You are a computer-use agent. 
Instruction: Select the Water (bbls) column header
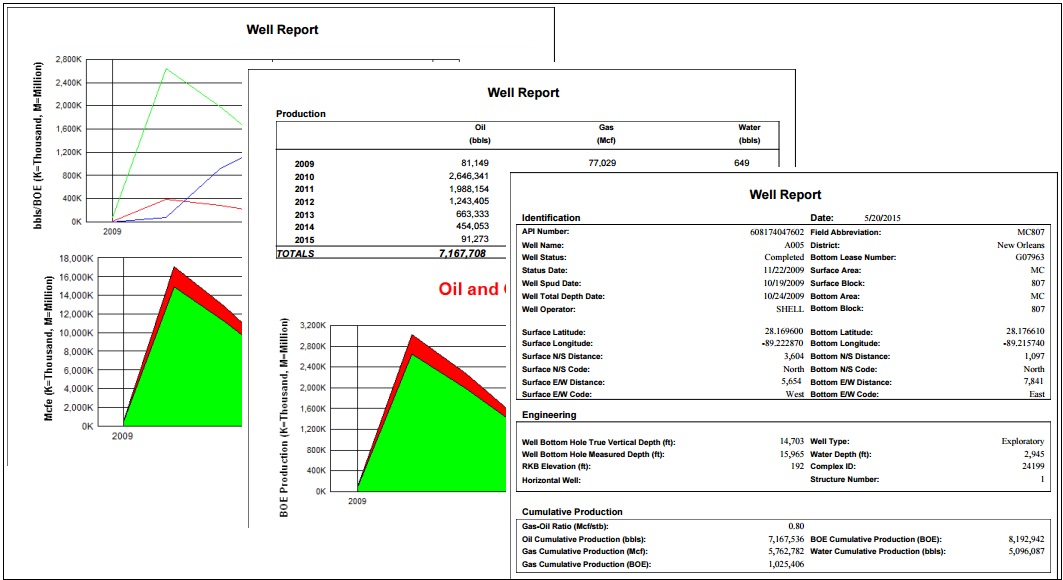749,134
